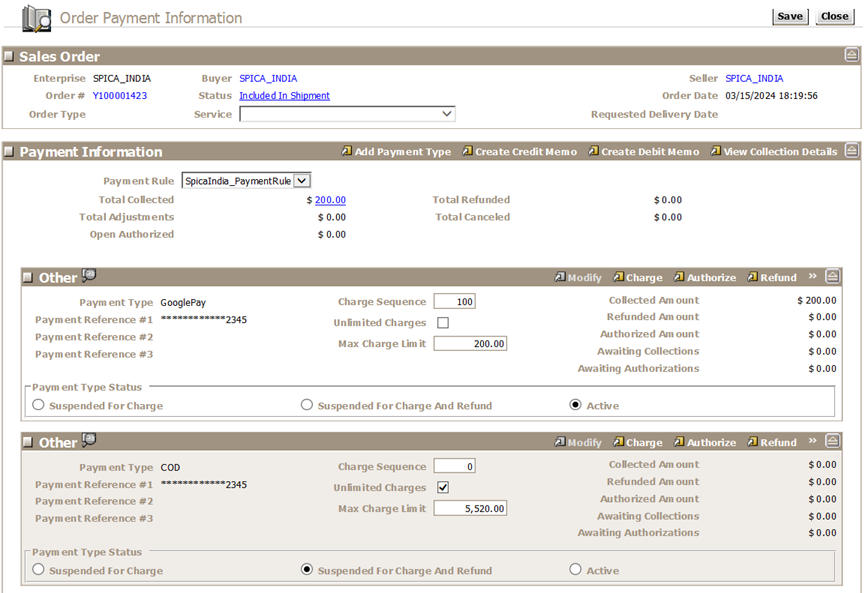
Task: Click Charge action for GooglePay payment
Action: tap(643, 278)
